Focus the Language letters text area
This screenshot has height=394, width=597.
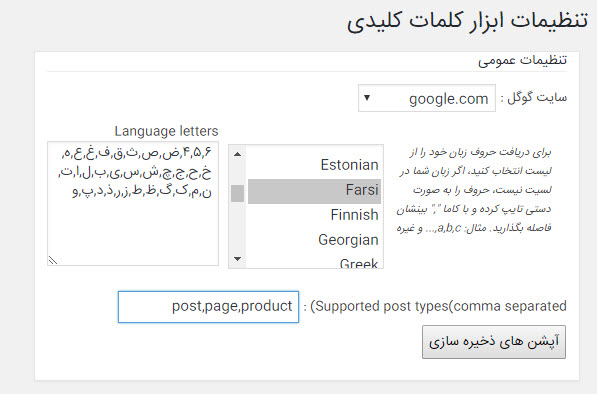point(133,203)
